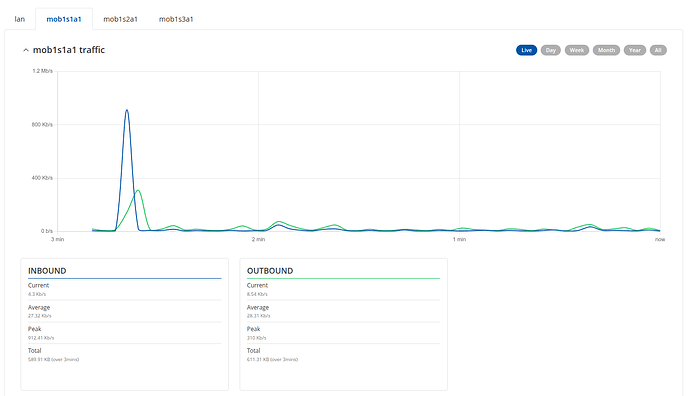Click the INBOUND panel heading
Viewport: 690px width, 396px height.
point(47,271)
